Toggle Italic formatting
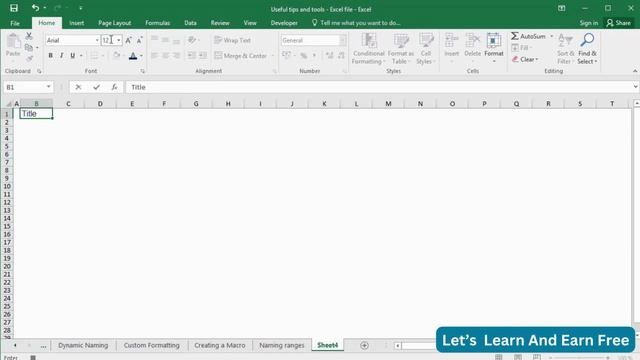640x360 pixels. tap(62, 56)
